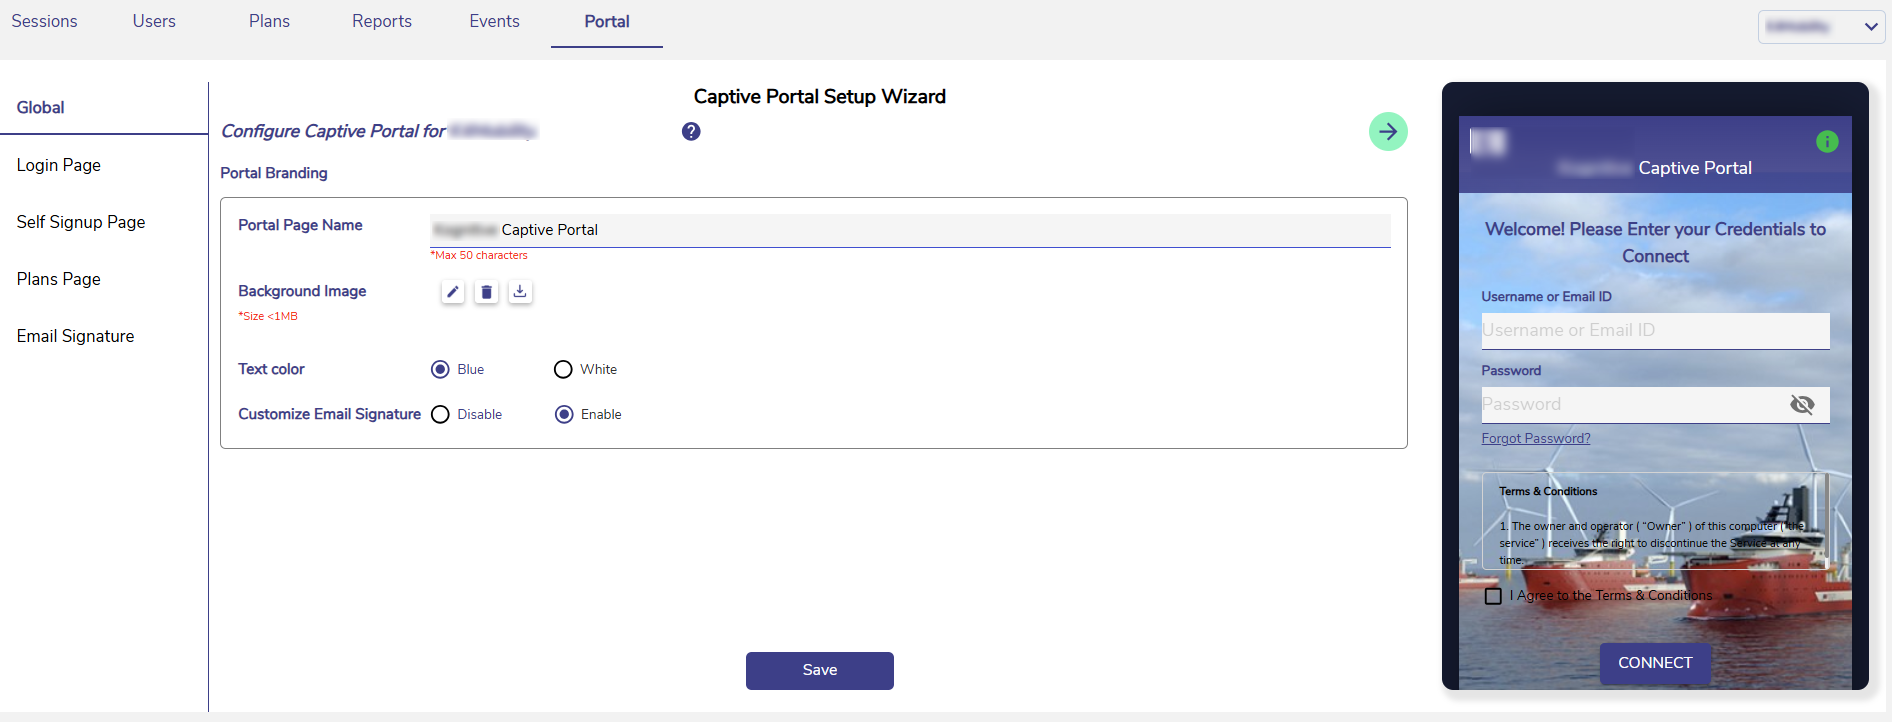Check I Agree to Terms & Conditions

1493,596
